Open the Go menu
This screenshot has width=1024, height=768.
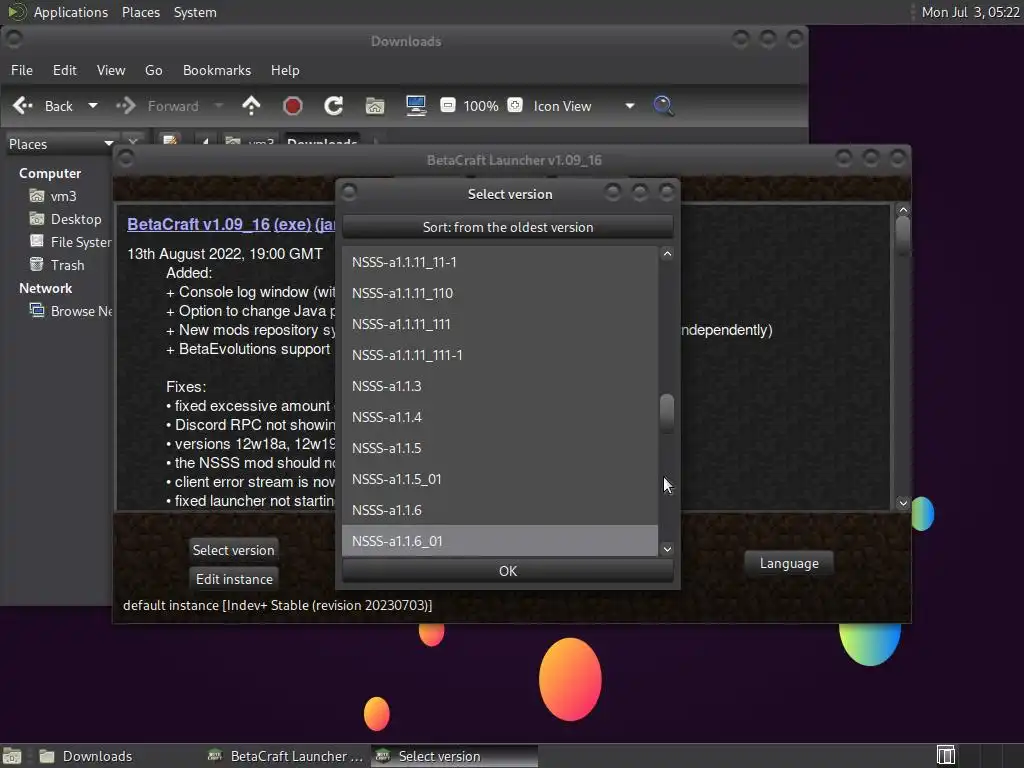tap(153, 71)
